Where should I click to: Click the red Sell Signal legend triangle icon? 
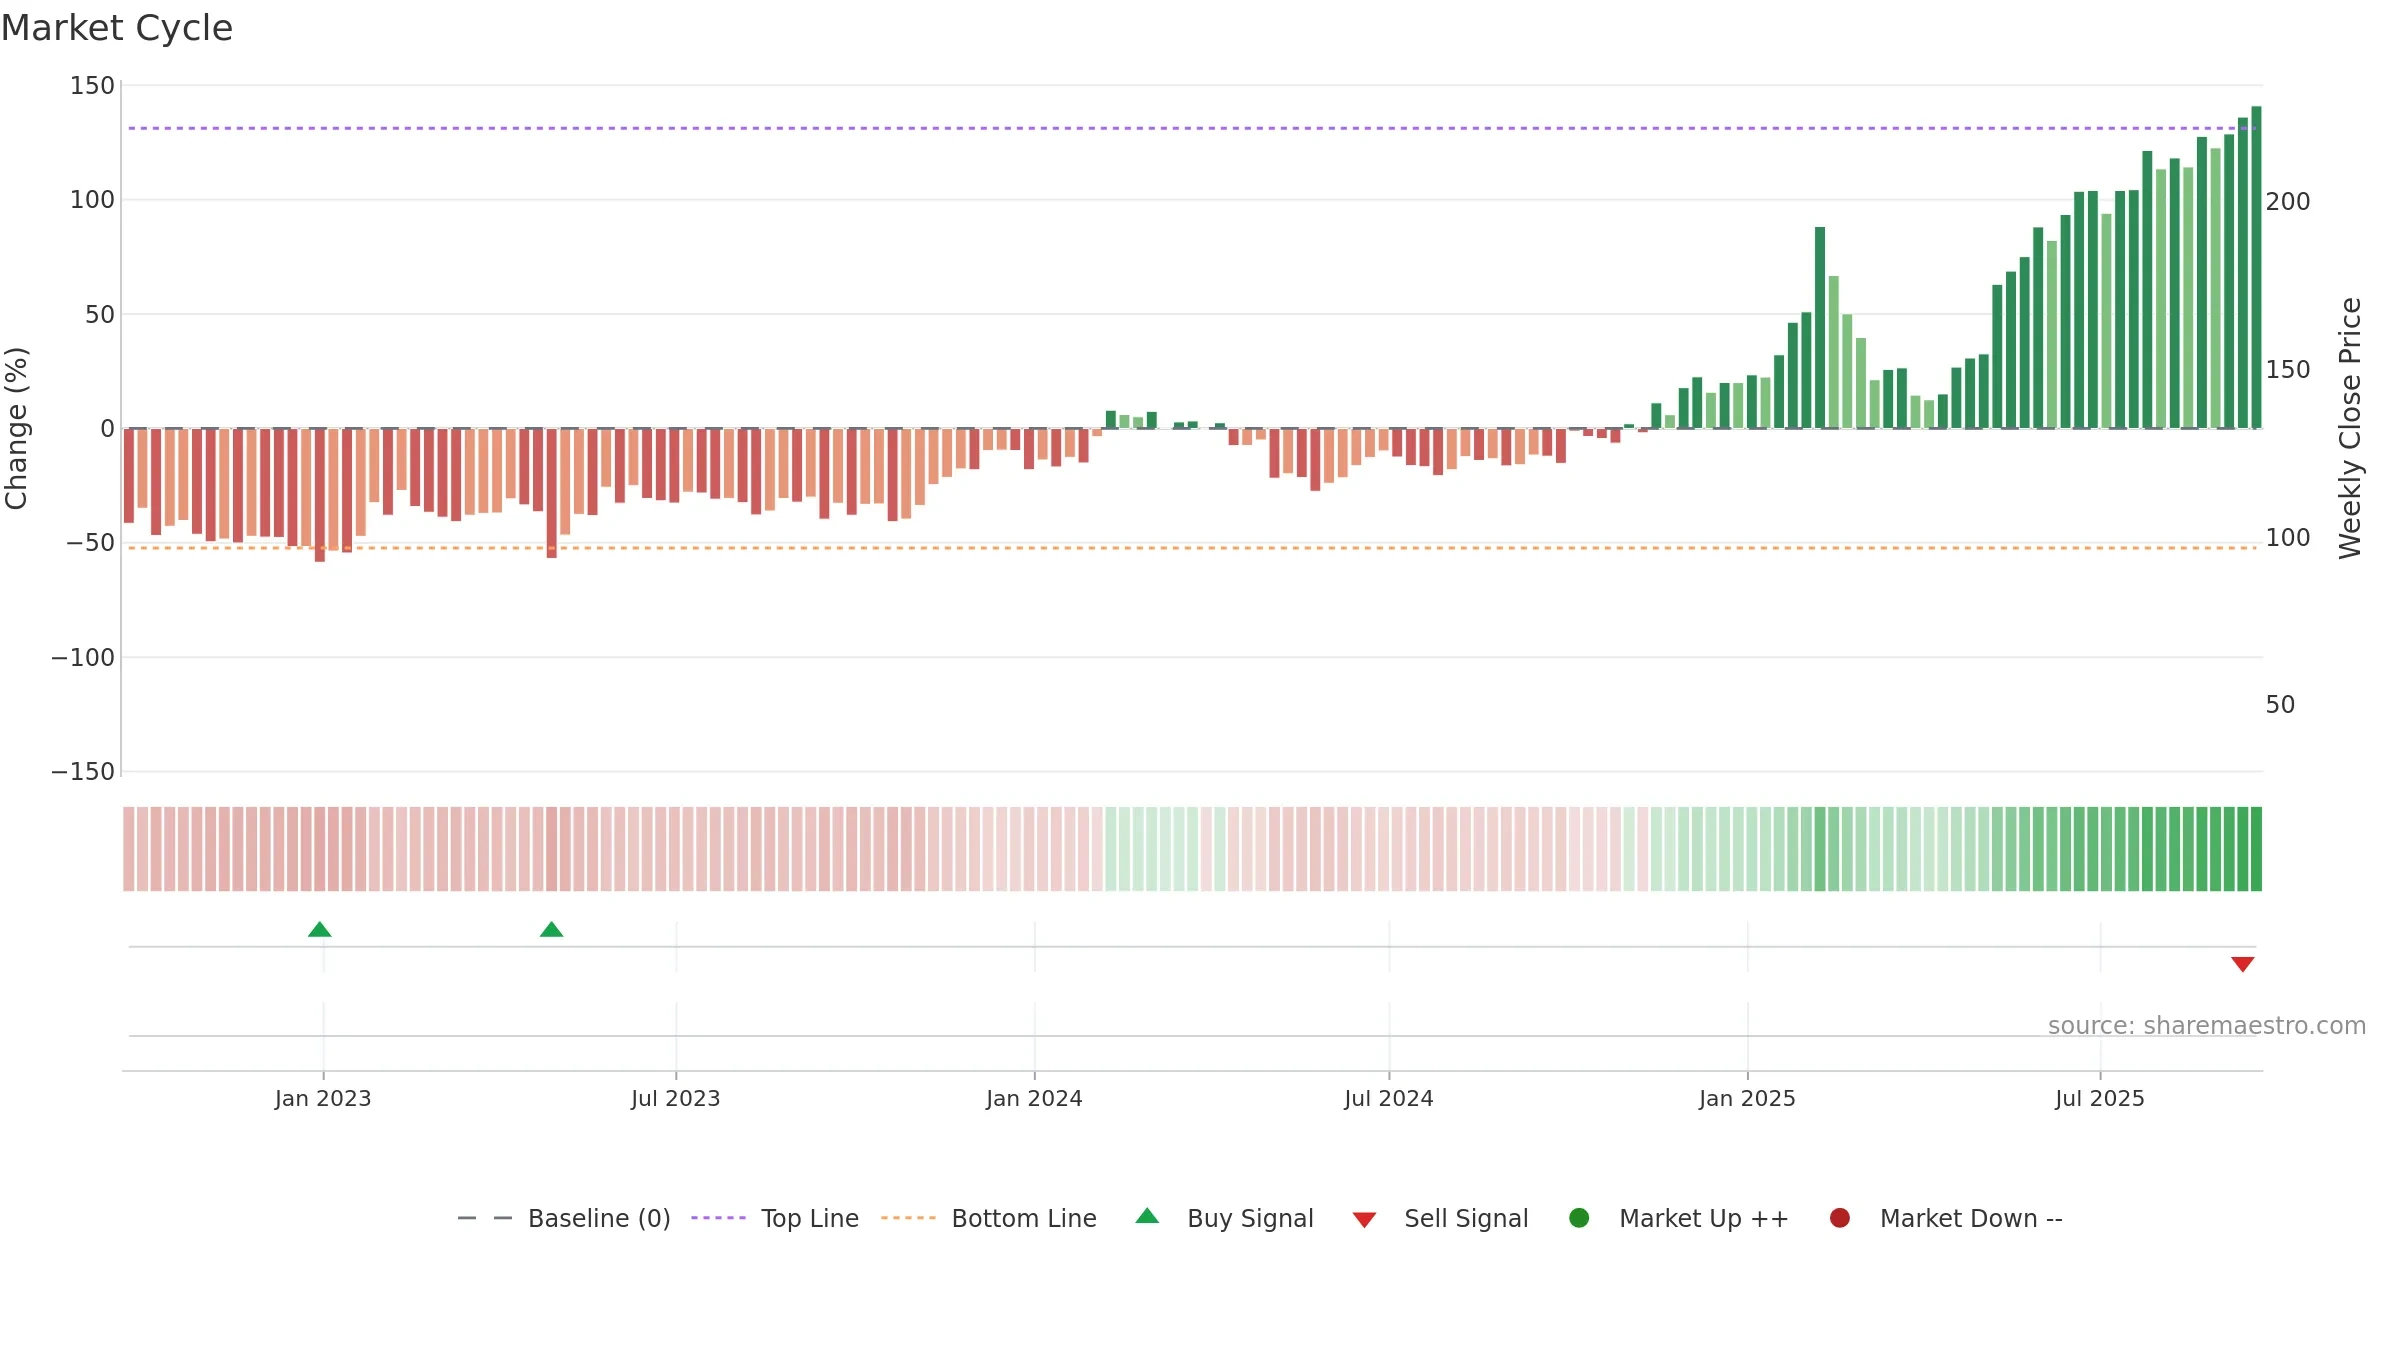(x=1364, y=1219)
